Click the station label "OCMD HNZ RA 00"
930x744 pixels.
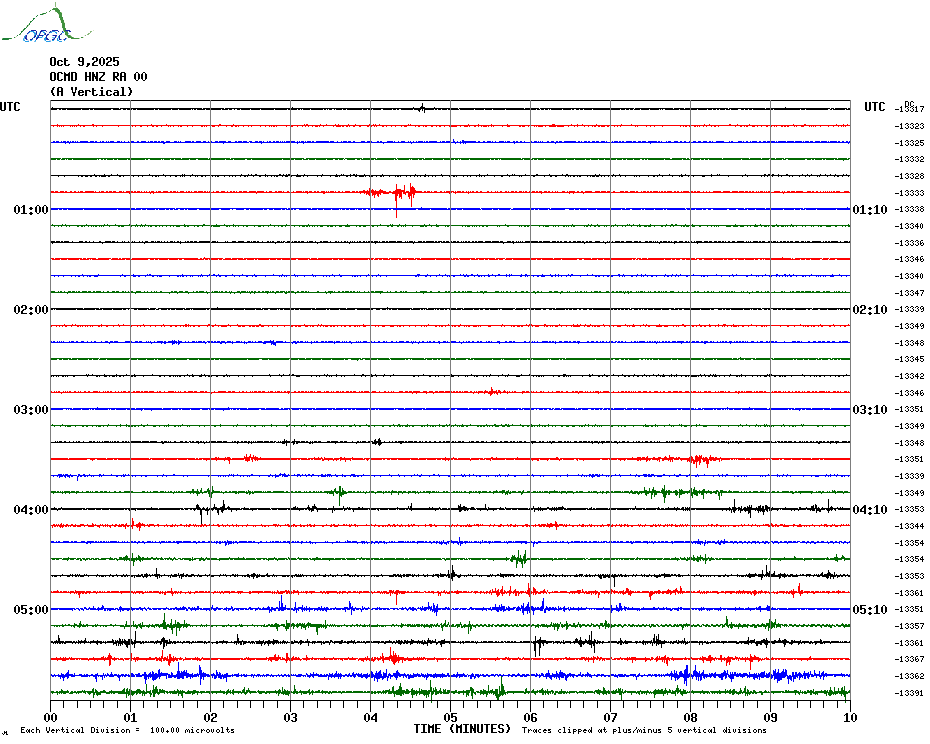pos(98,77)
